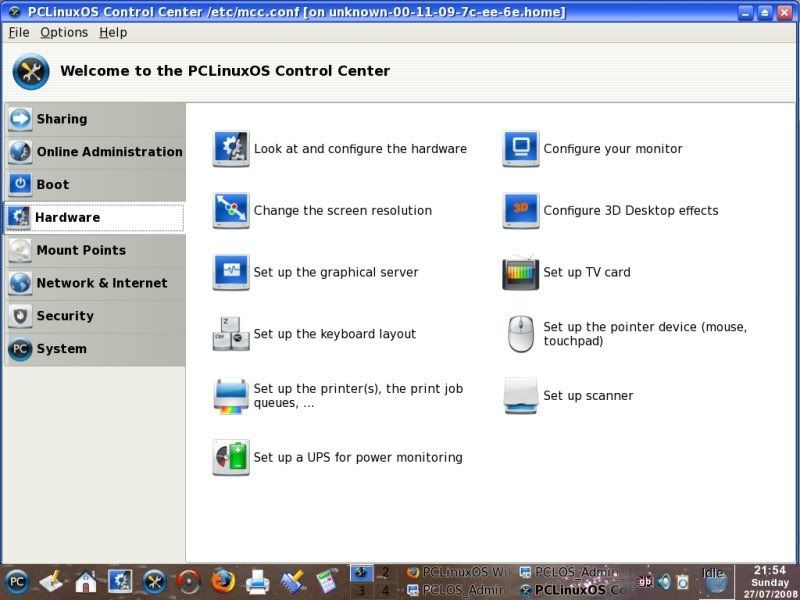Click the red lifebuoy help icon in the taskbar
800x600 pixels.
point(188,582)
